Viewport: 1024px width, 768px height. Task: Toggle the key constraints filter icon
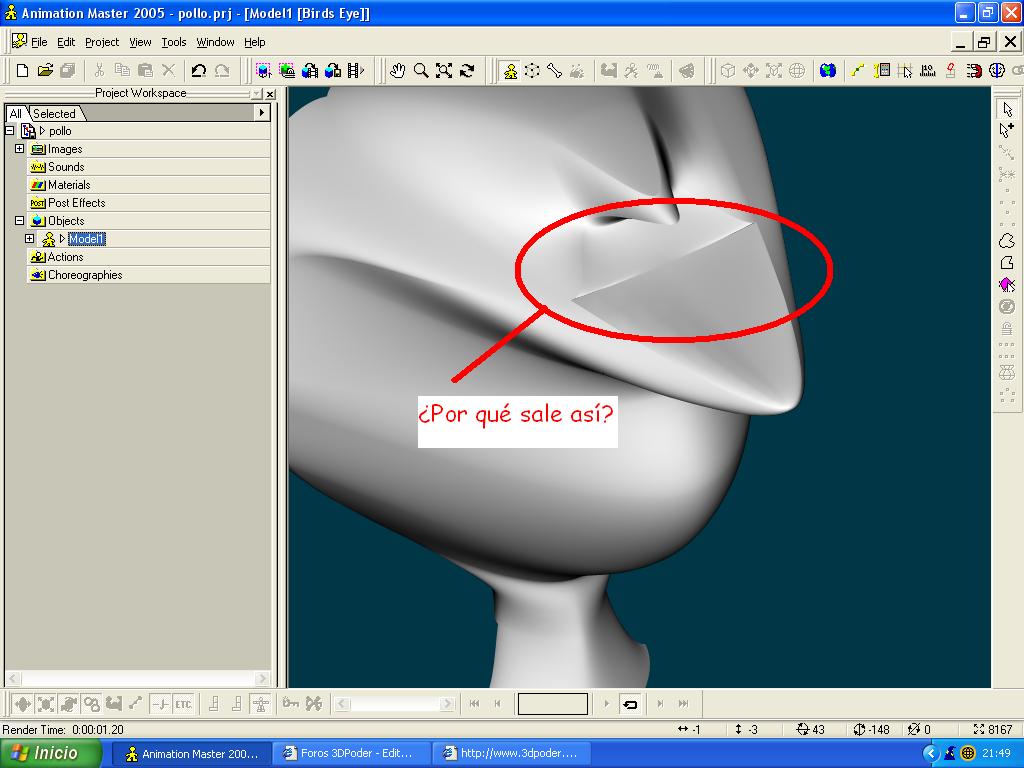tap(91, 704)
